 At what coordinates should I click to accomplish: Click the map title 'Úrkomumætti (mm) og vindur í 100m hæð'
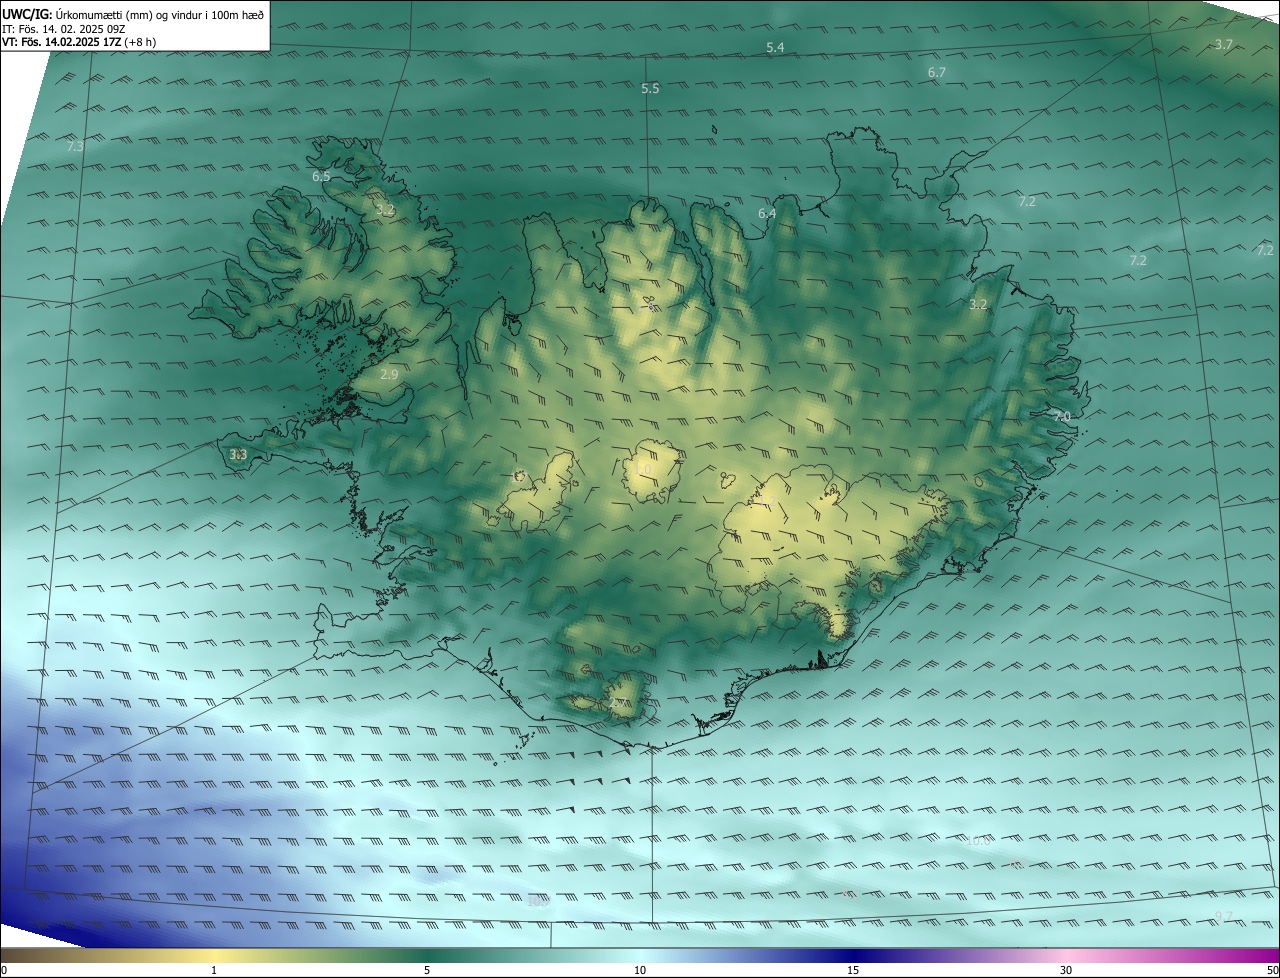click(x=160, y=14)
